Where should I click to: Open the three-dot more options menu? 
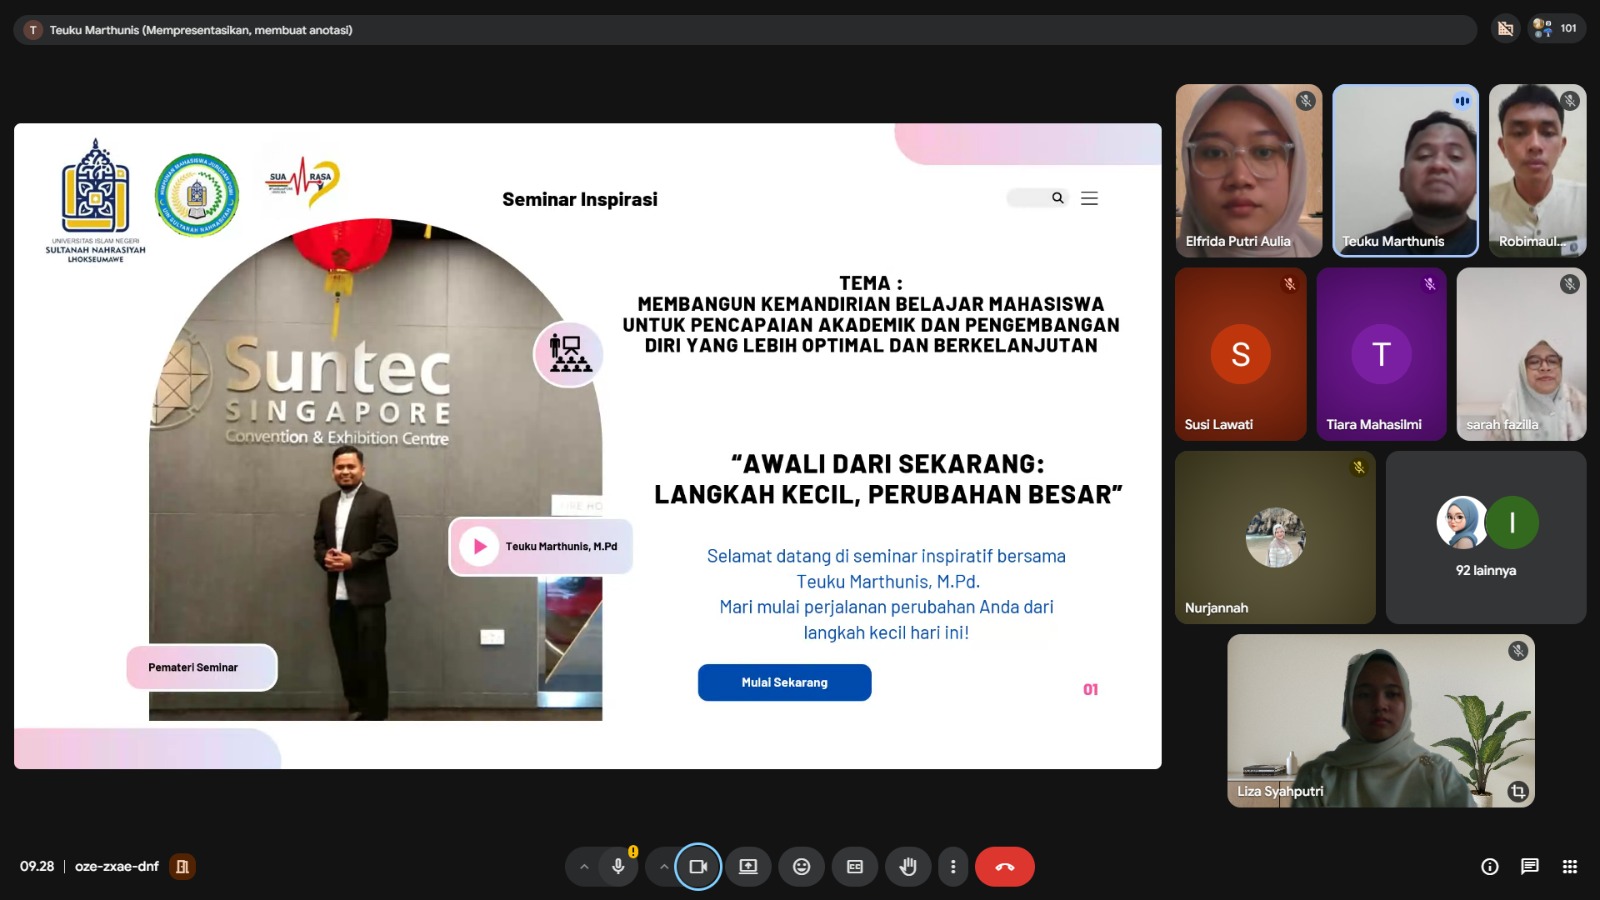coord(952,867)
